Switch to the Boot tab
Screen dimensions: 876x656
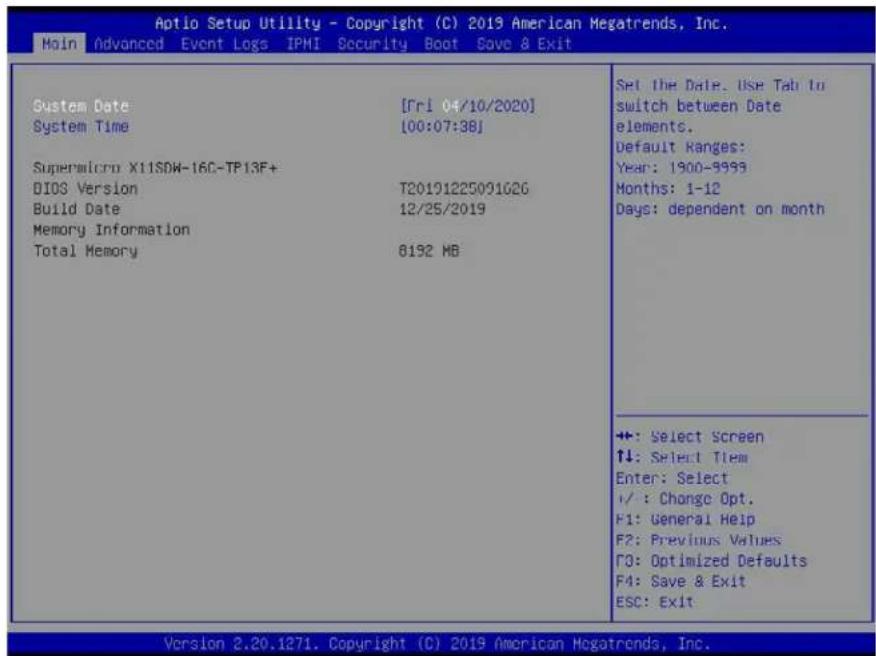[441, 44]
